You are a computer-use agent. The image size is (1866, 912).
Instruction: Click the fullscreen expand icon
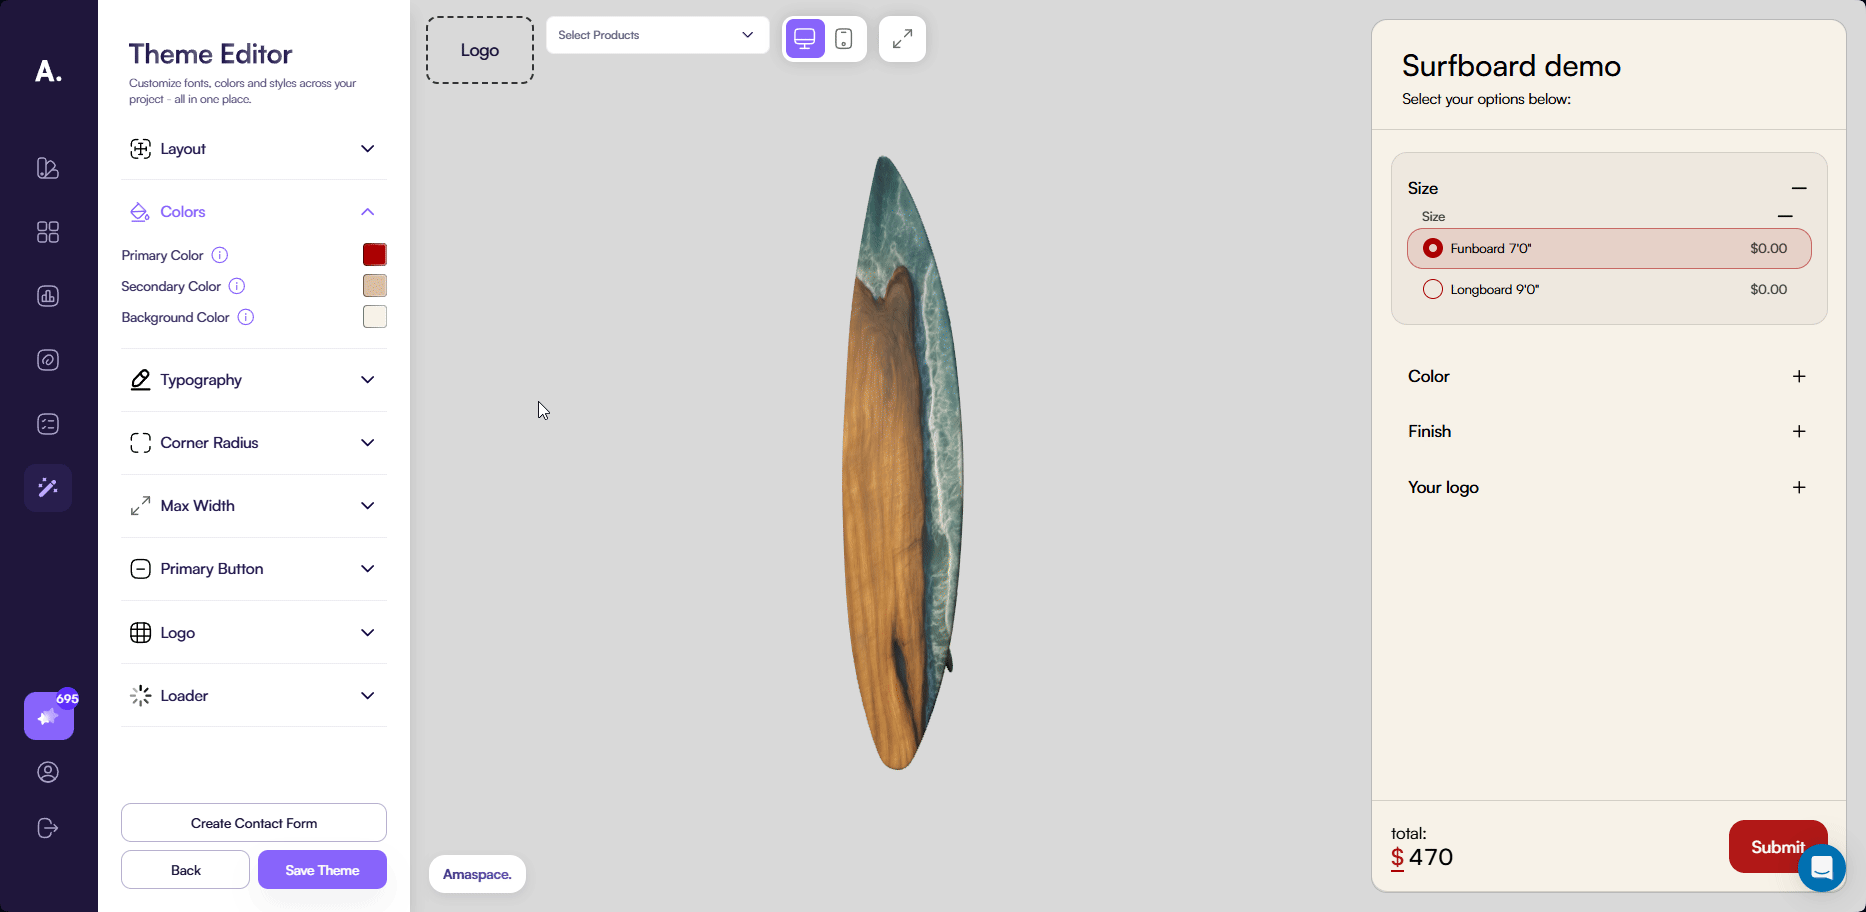click(x=902, y=39)
